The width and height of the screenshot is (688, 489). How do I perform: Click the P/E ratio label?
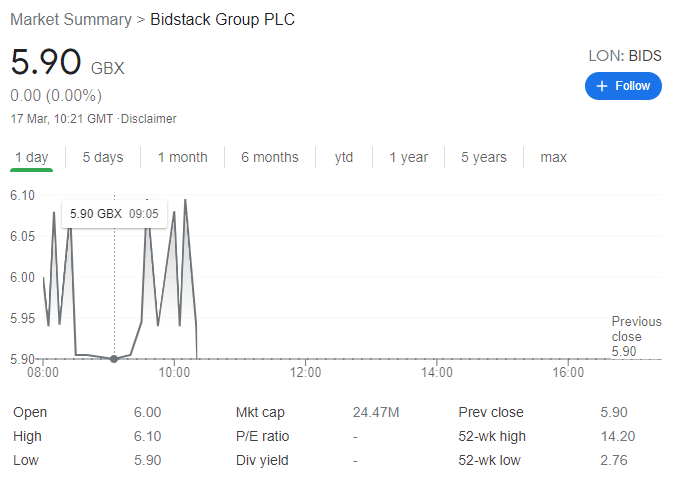(262, 436)
